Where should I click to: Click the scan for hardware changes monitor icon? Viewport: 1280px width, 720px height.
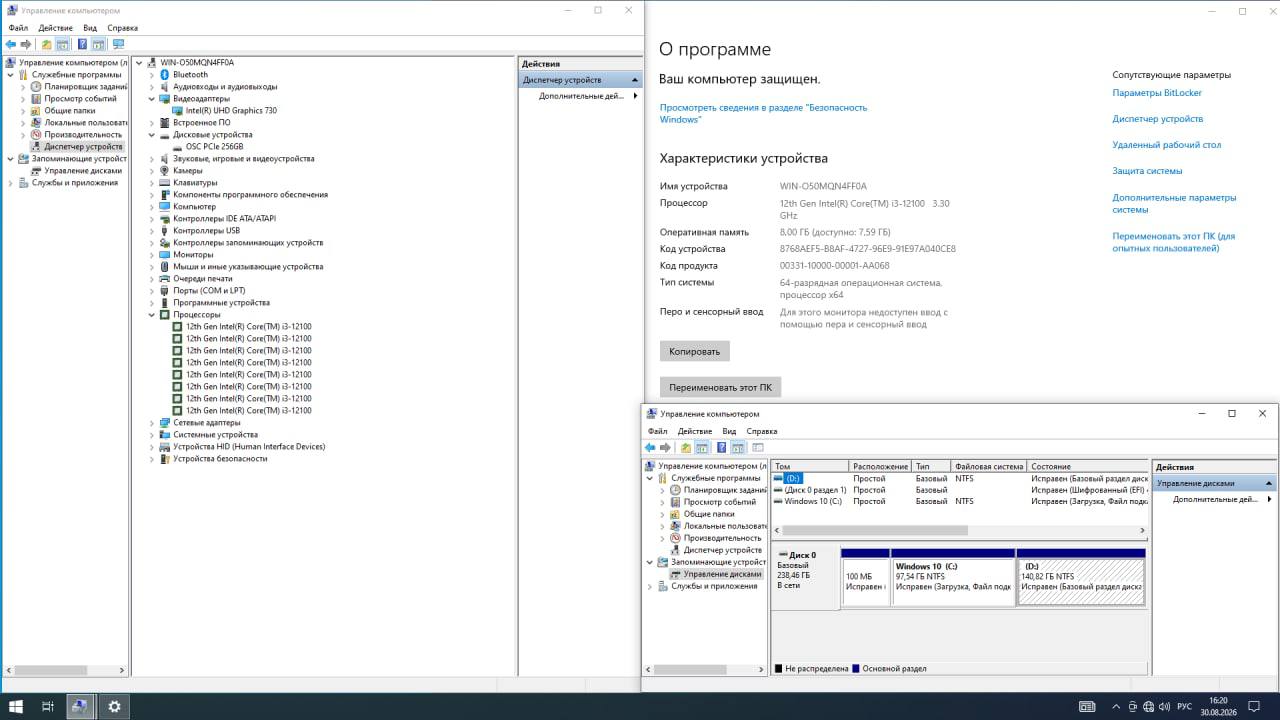pyautogui.click(x=118, y=44)
